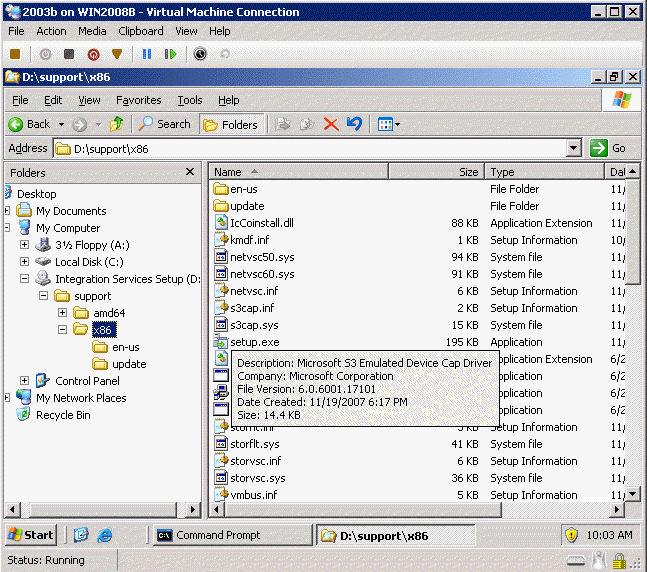This screenshot has width=647, height=572.
Task: Open the VM File menu
Action: 17,31
